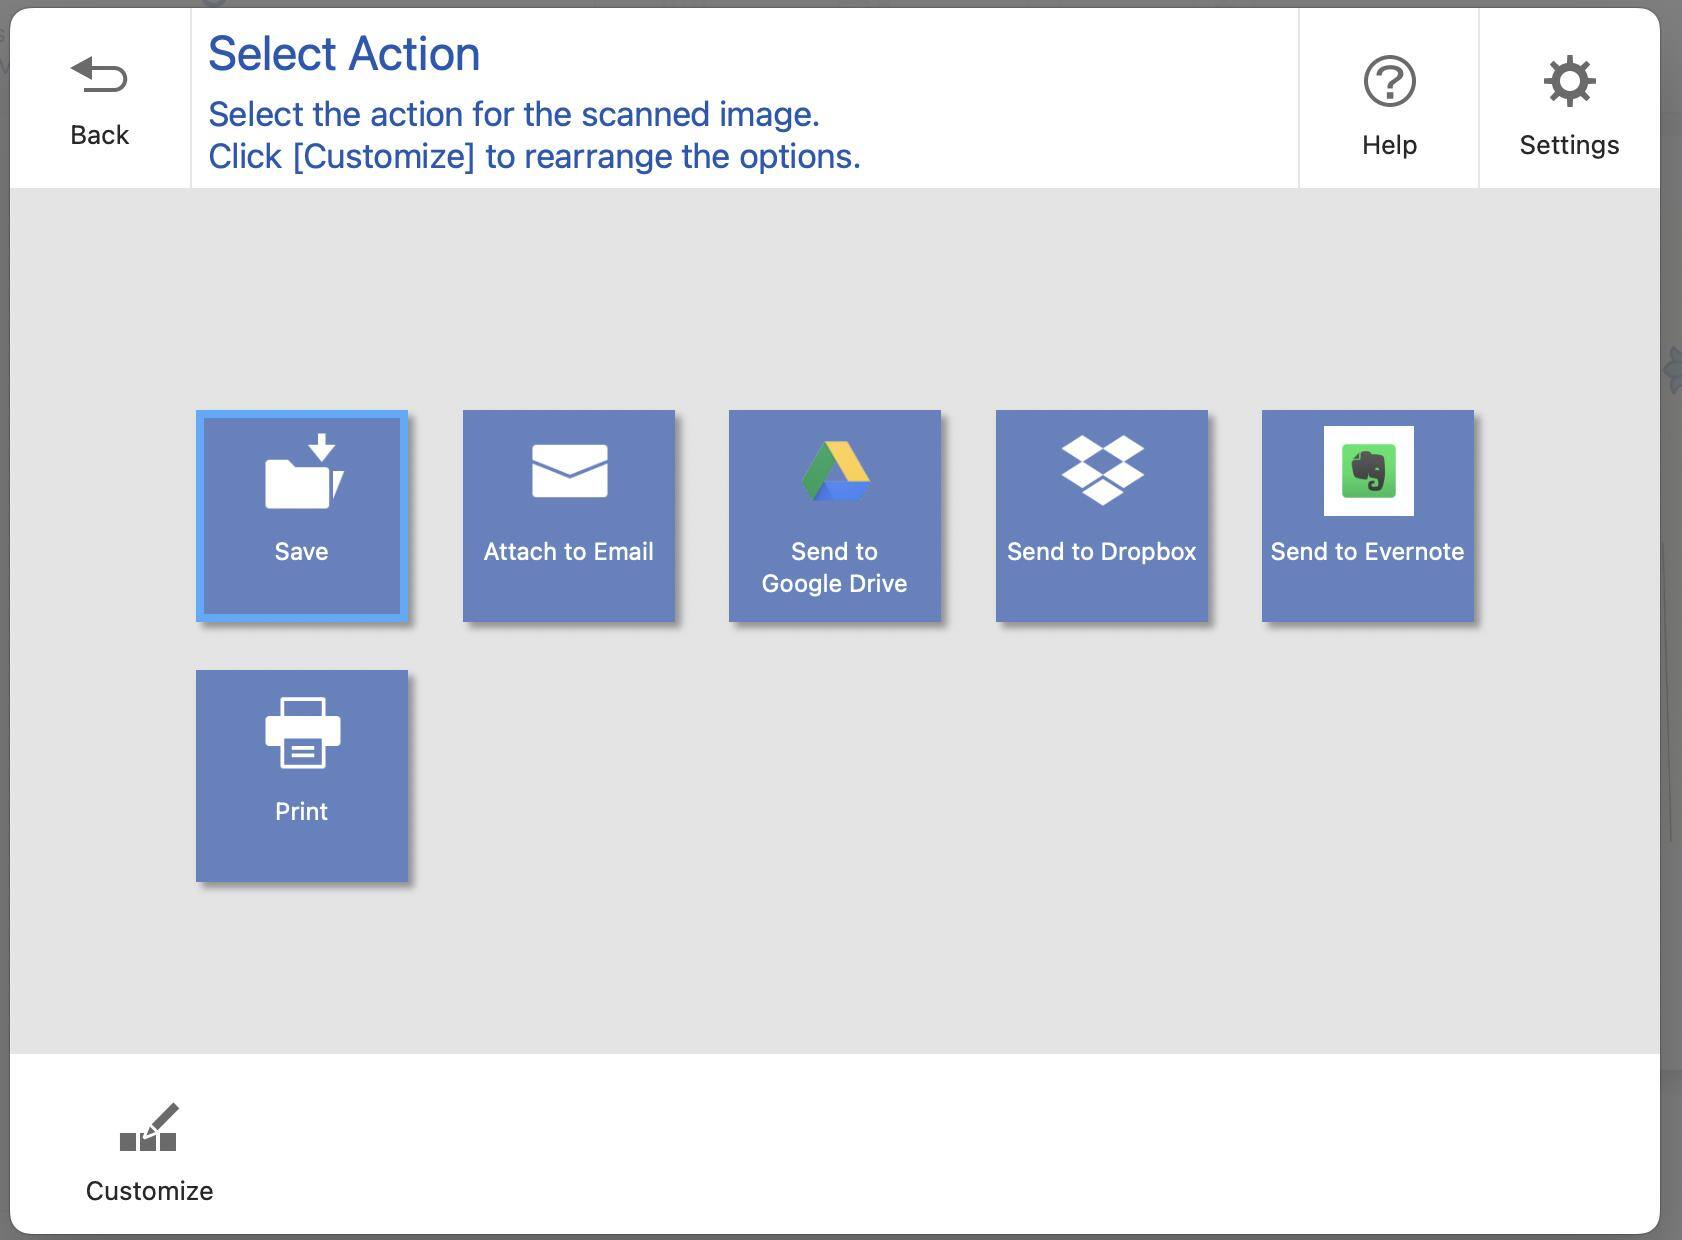Click the Google Drive triangle logo
Image resolution: width=1682 pixels, height=1240 pixels.
tap(835, 471)
